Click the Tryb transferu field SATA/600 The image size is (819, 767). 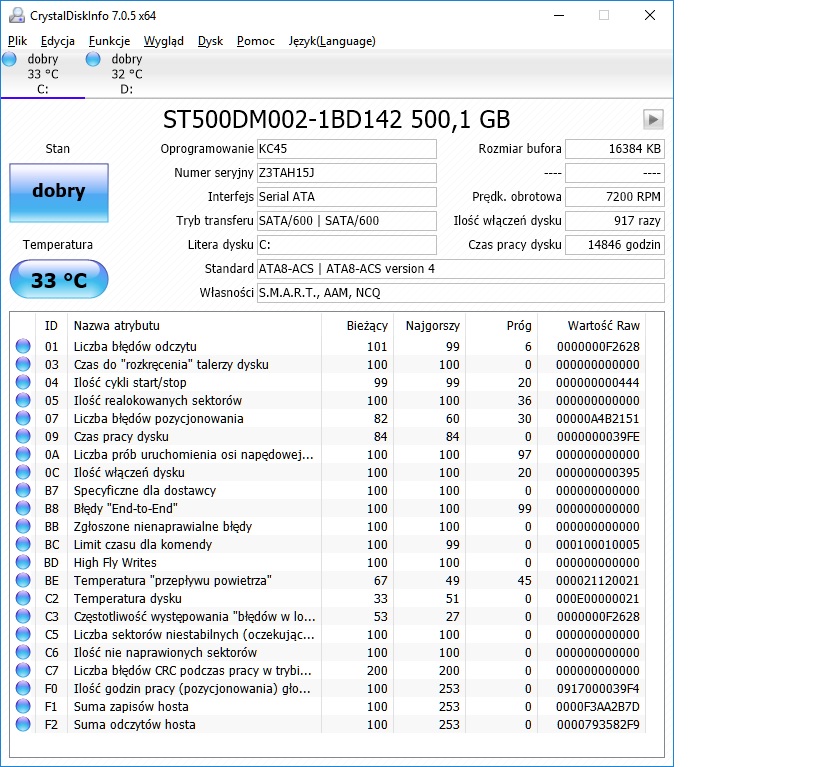click(x=347, y=221)
